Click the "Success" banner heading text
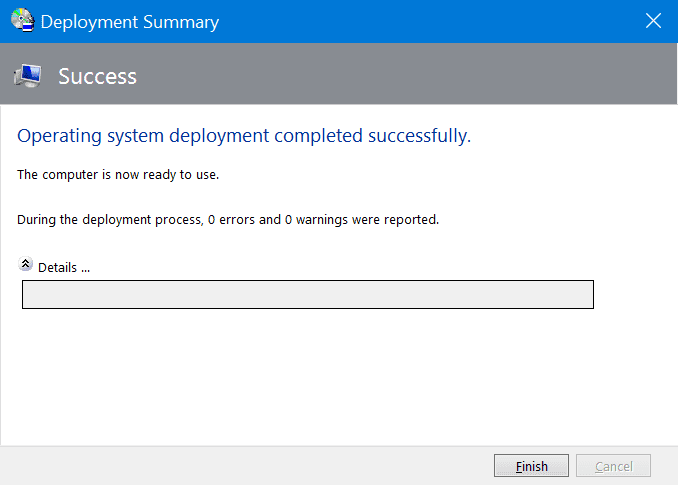This screenshot has width=678, height=485. click(x=97, y=76)
